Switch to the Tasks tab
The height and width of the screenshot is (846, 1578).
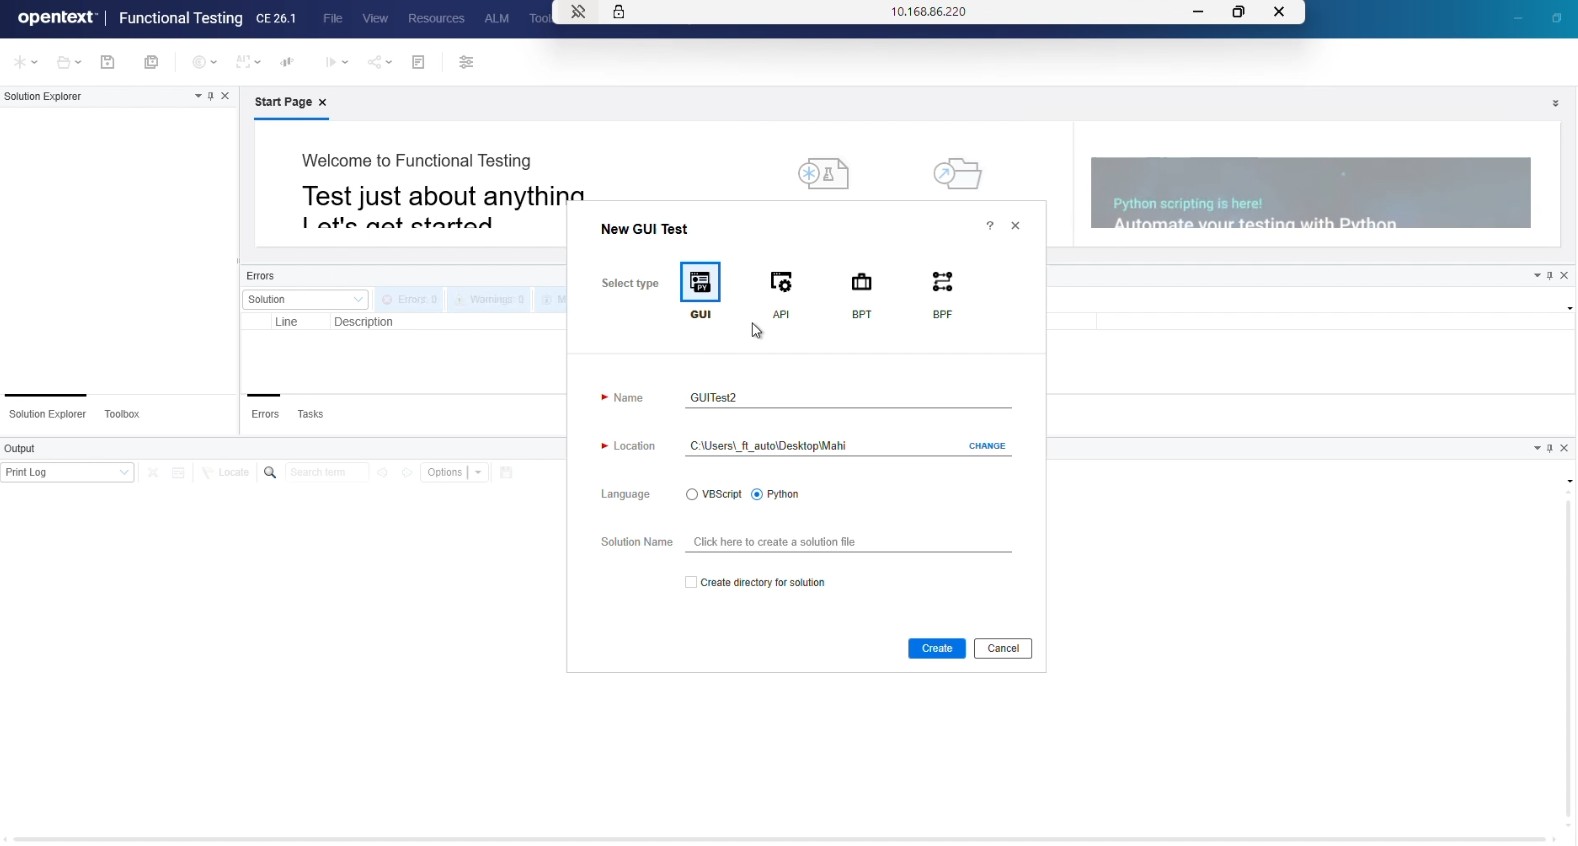[x=310, y=414]
